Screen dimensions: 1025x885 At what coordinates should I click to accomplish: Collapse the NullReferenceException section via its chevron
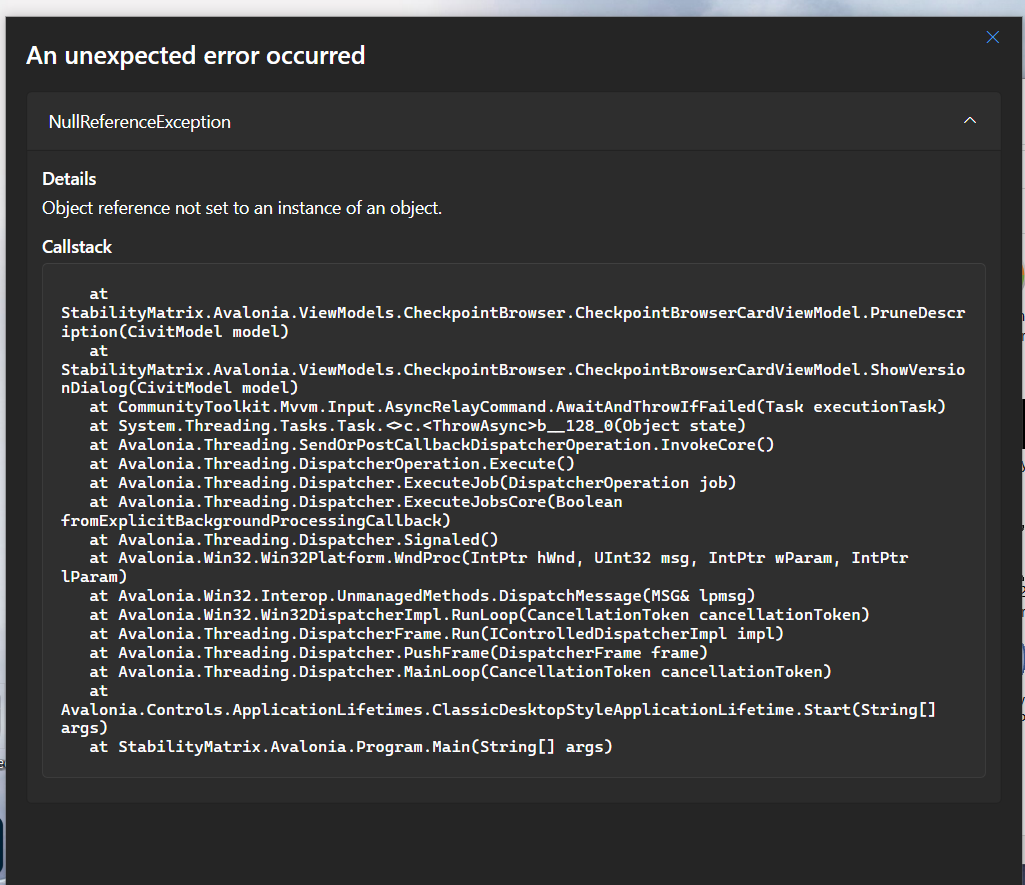coord(969,120)
